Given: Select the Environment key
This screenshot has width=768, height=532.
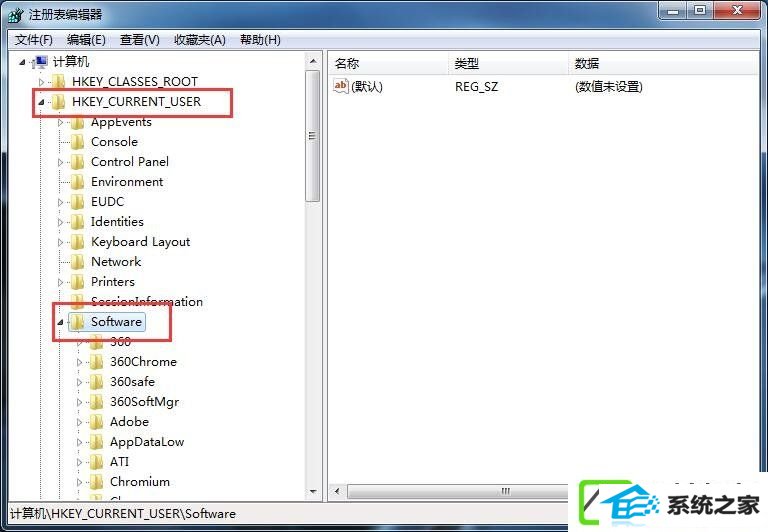Looking at the screenshot, I should [x=127, y=182].
